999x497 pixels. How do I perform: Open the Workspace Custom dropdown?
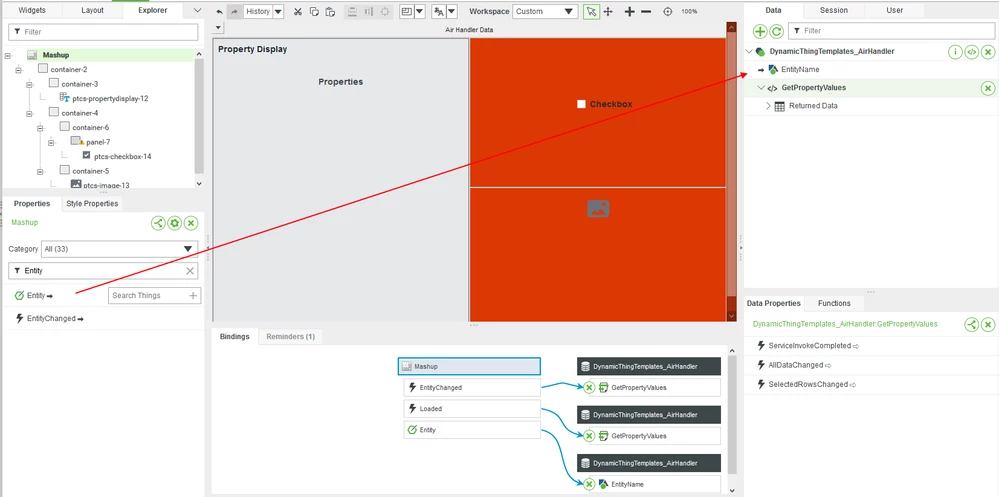(x=545, y=11)
